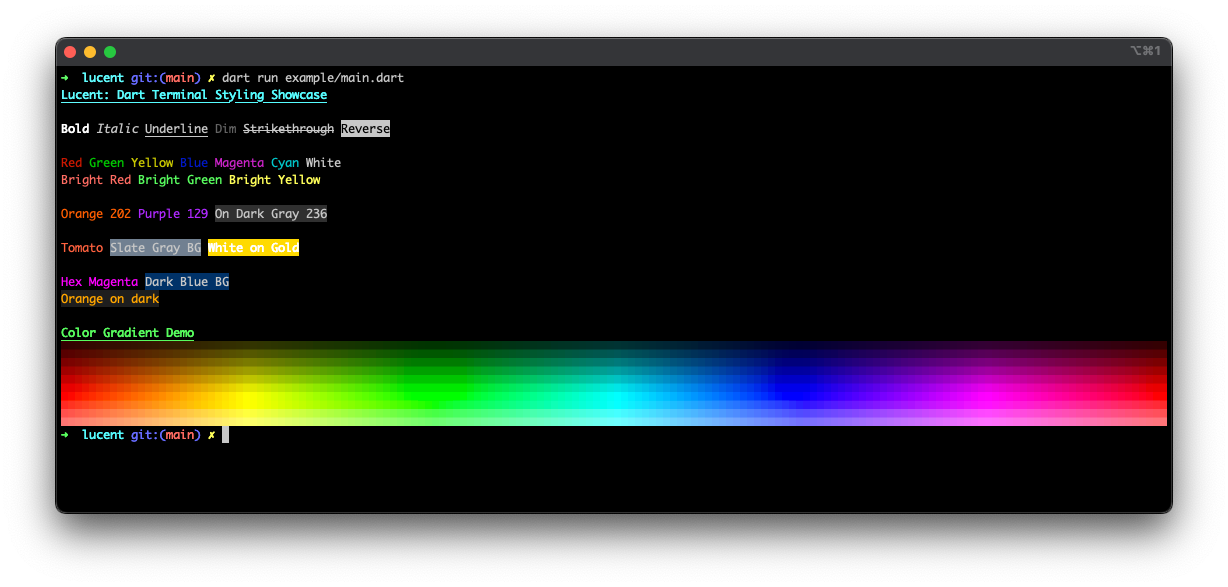This screenshot has height=587, width=1228.
Task: Select the green arrow on the bottom prompt
Action: coord(66,434)
